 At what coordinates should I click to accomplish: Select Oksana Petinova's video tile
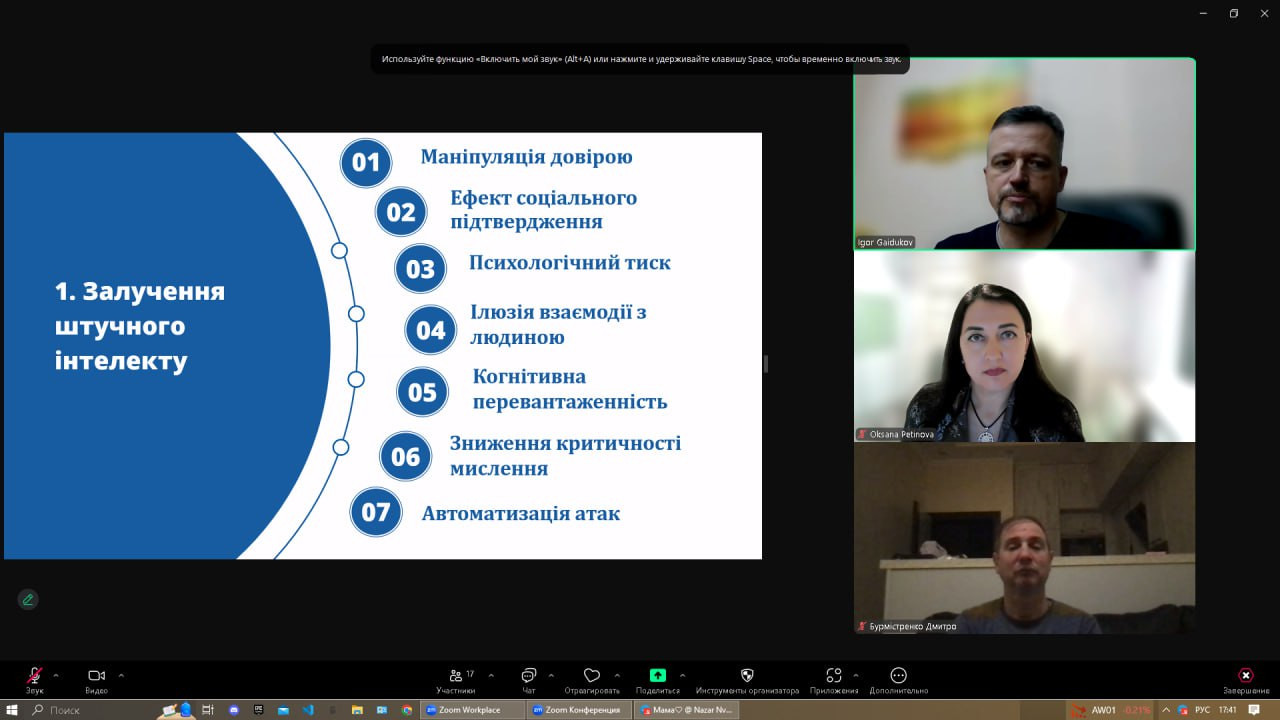click(1024, 346)
